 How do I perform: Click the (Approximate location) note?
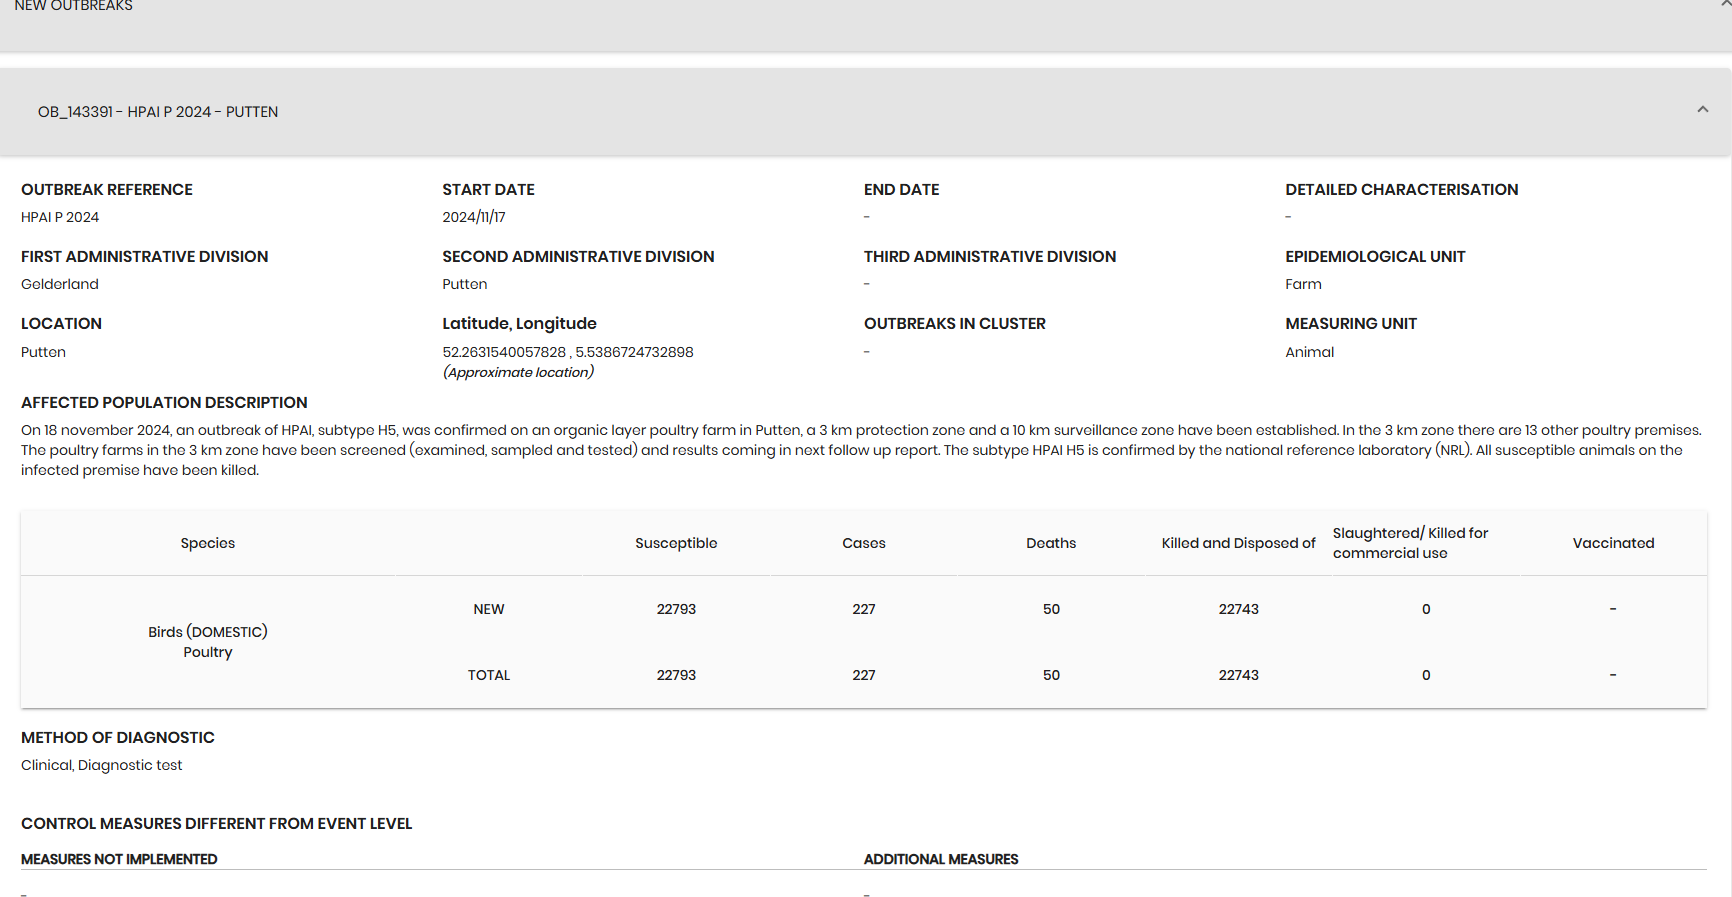coord(518,372)
